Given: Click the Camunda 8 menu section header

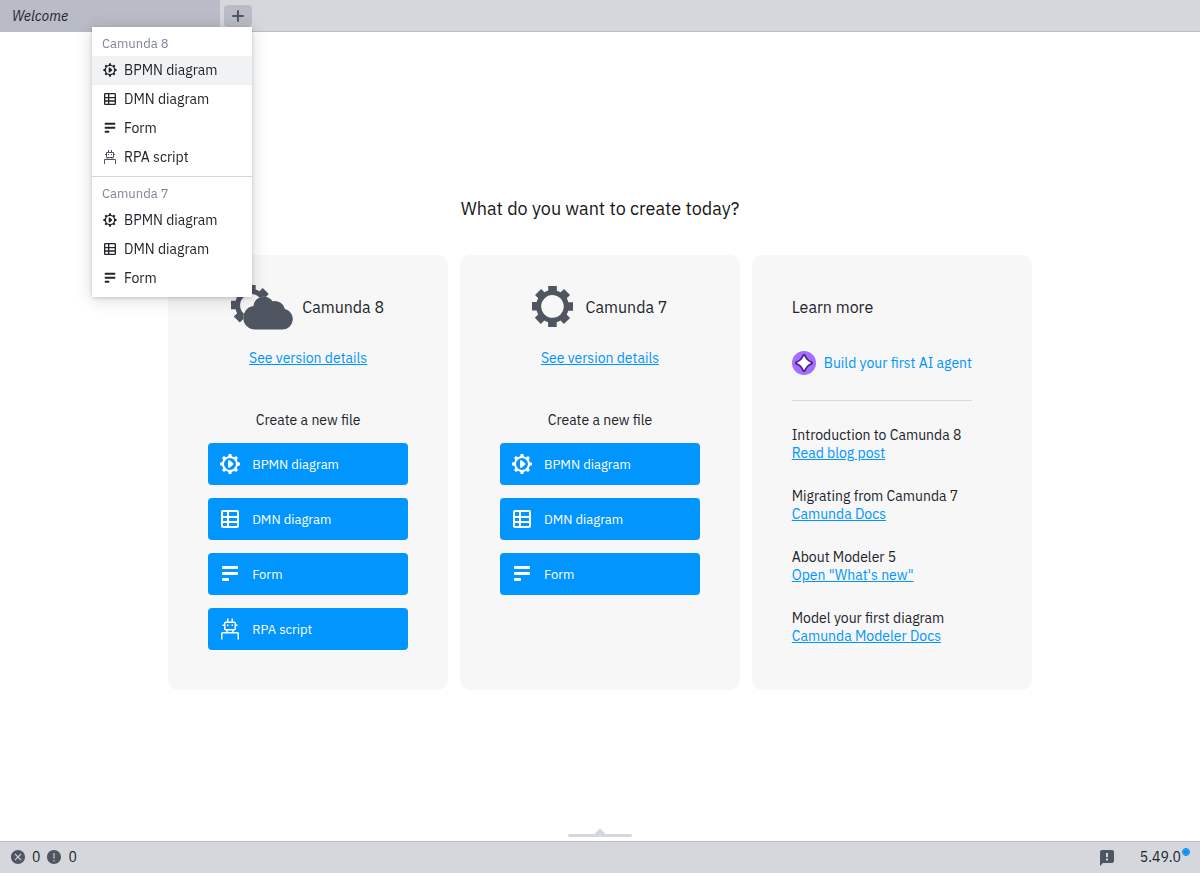Looking at the screenshot, I should [135, 44].
